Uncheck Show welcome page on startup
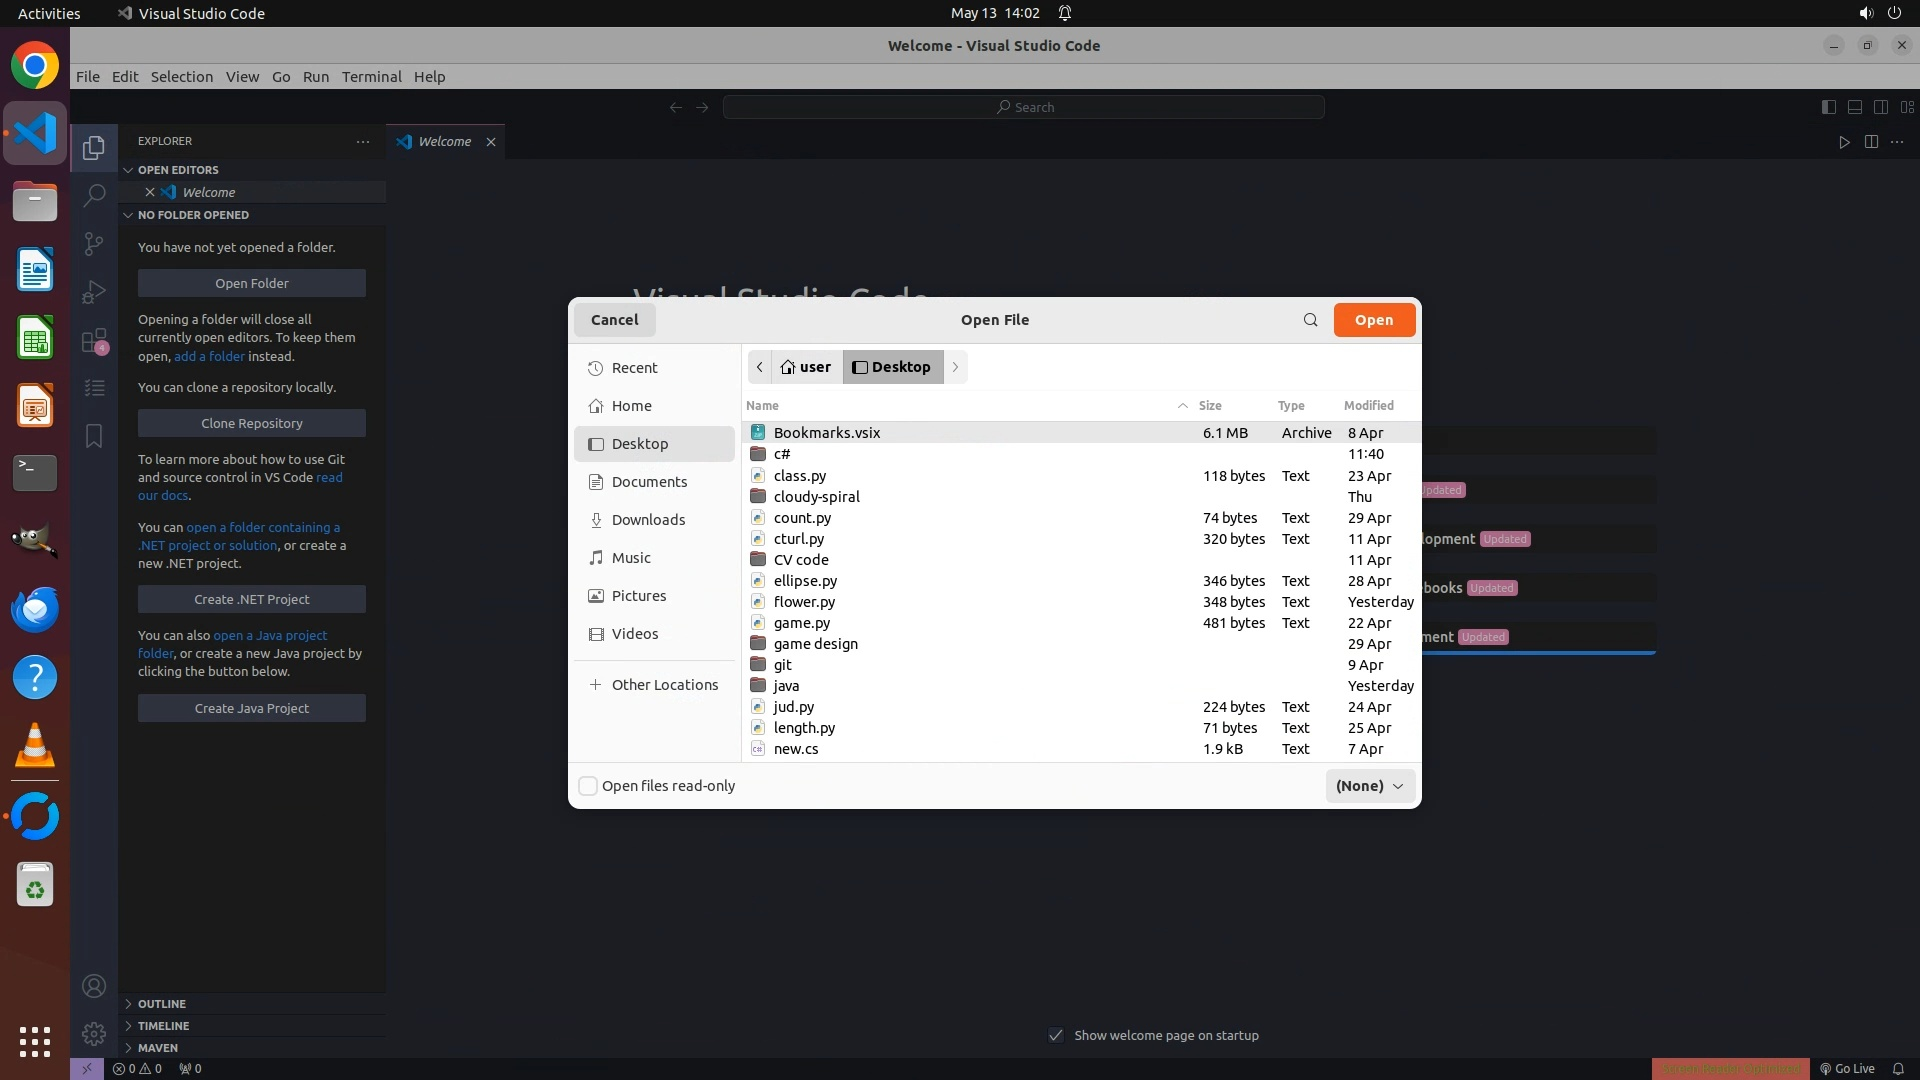The width and height of the screenshot is (1920, 1080). 1056,1035
